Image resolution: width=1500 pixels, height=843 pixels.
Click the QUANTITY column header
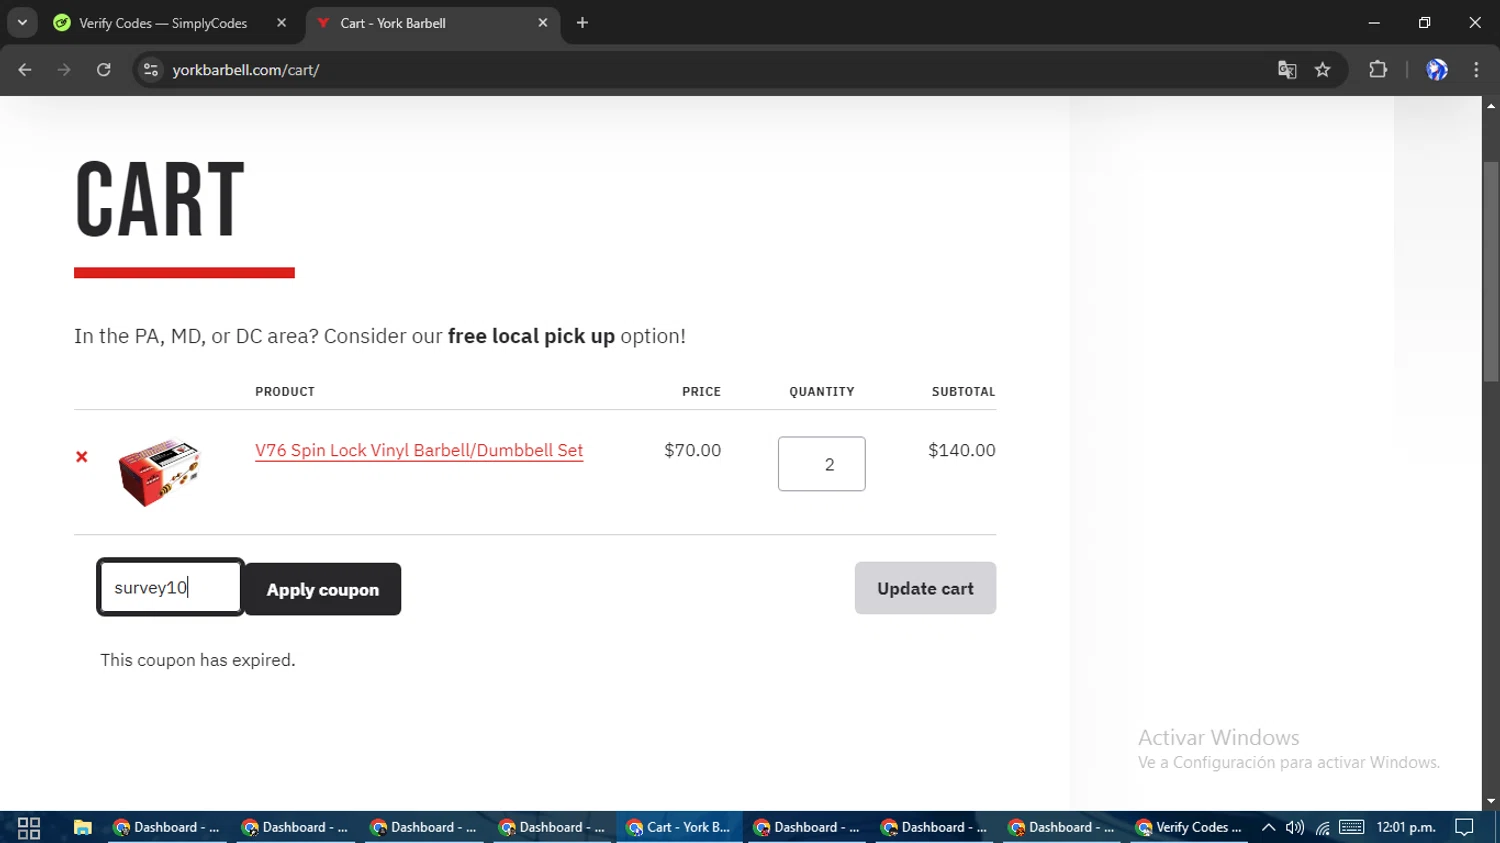[822, 391]
